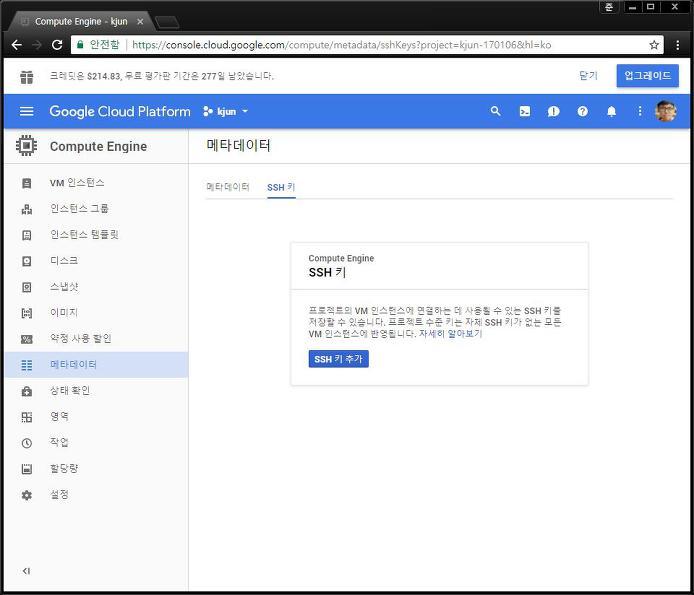Bookmark page with the star icon
The image size is (694, 595).
[x=654, y=45]
